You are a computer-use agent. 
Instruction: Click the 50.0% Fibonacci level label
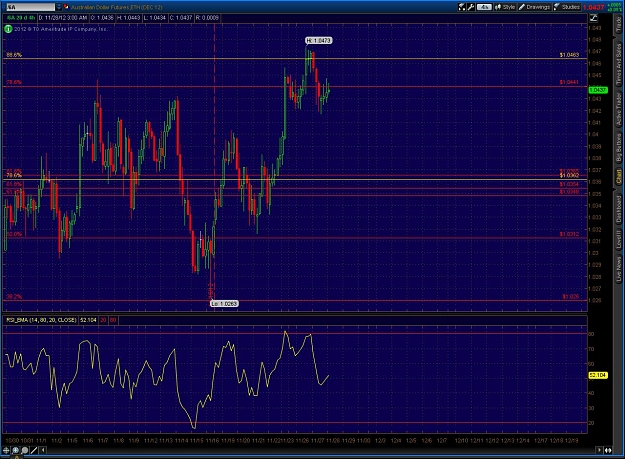pyautogui.click(x=14, y=234)
